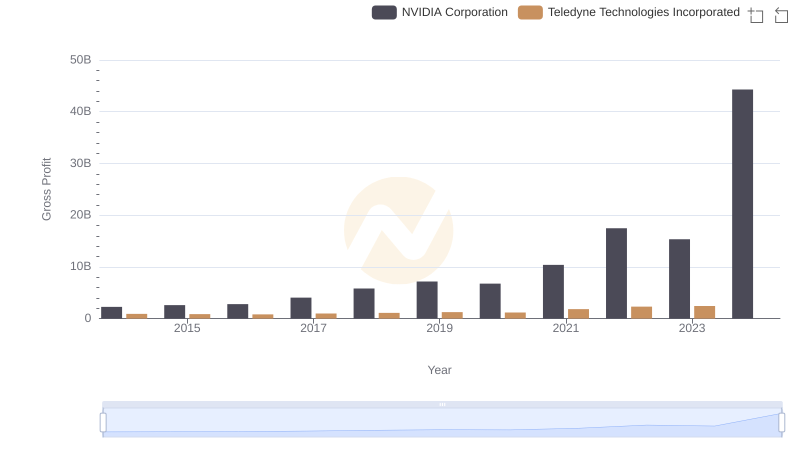
Task: Click the 30B y-axis label
Action: pos(81,163)
